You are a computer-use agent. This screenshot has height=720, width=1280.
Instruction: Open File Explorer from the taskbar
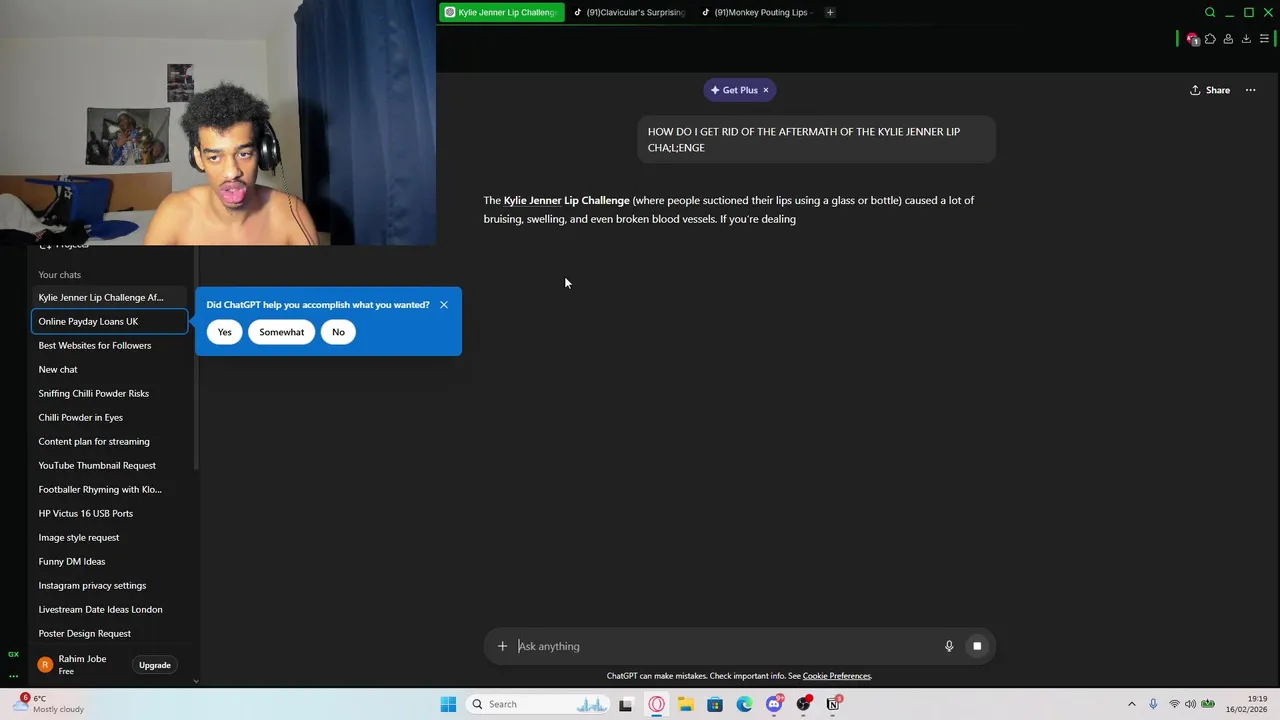pyautogui.click(x=686, y=704)
